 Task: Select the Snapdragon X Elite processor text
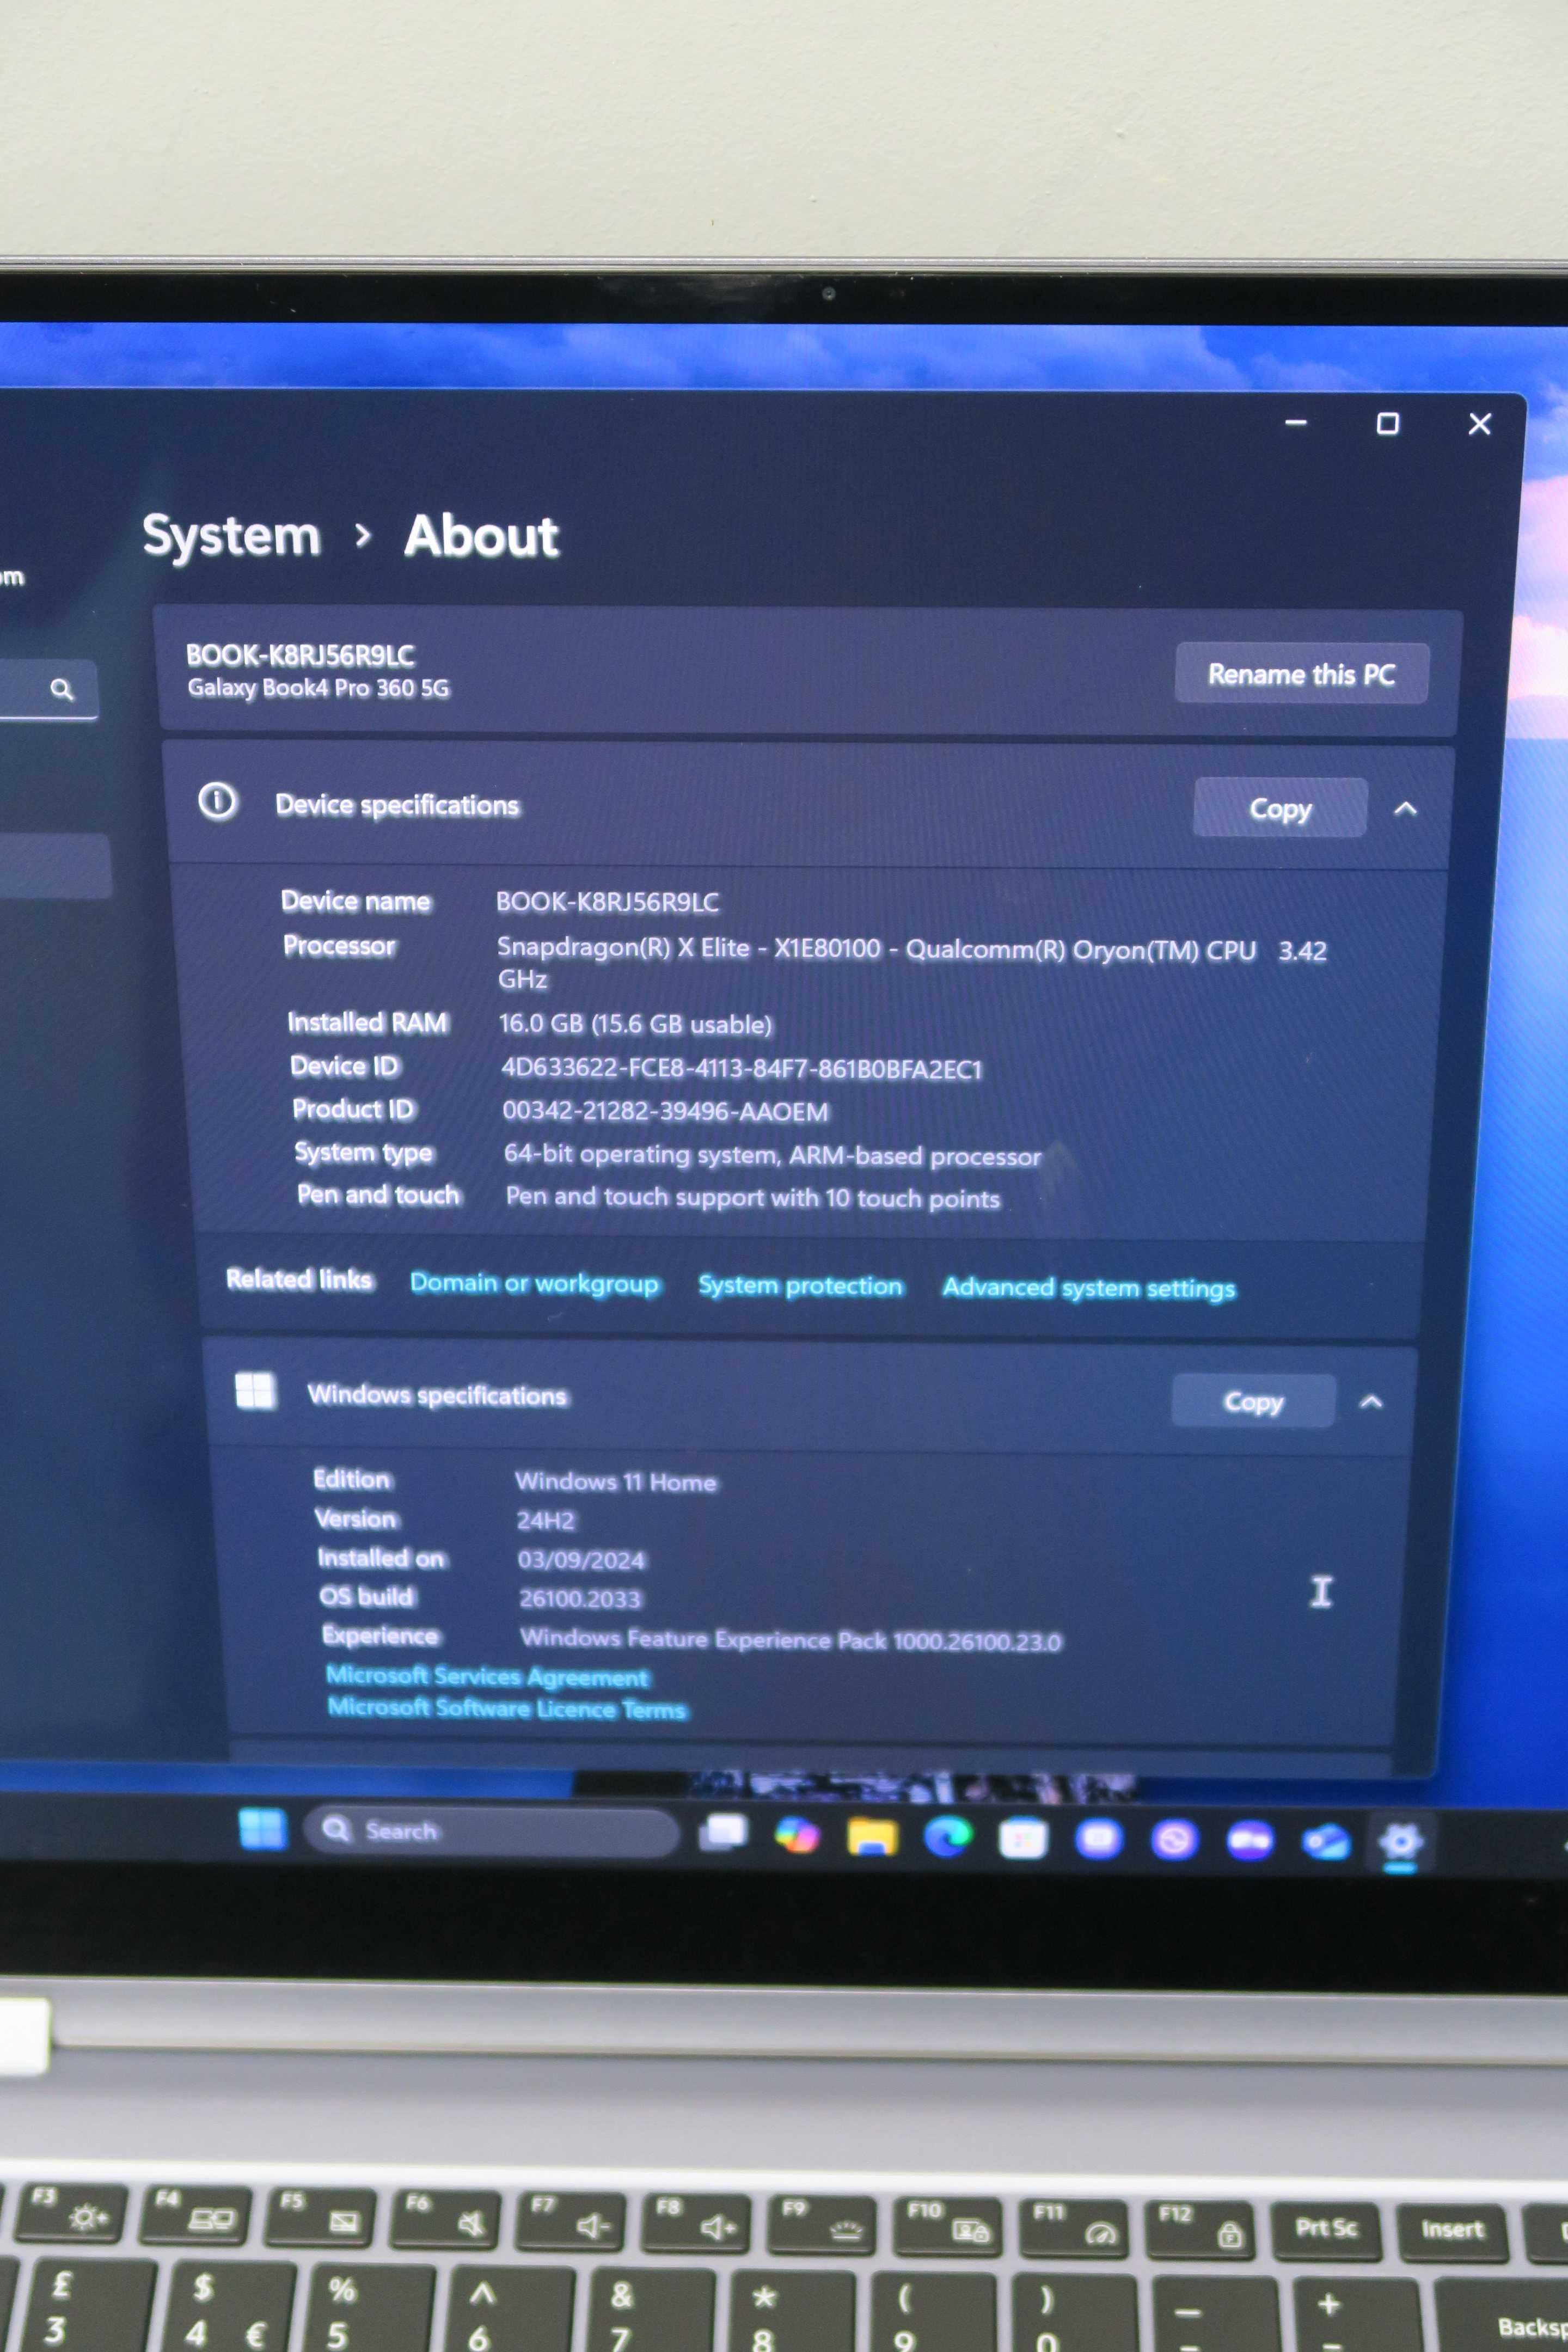pyautogui.click(x=911, y=963)
